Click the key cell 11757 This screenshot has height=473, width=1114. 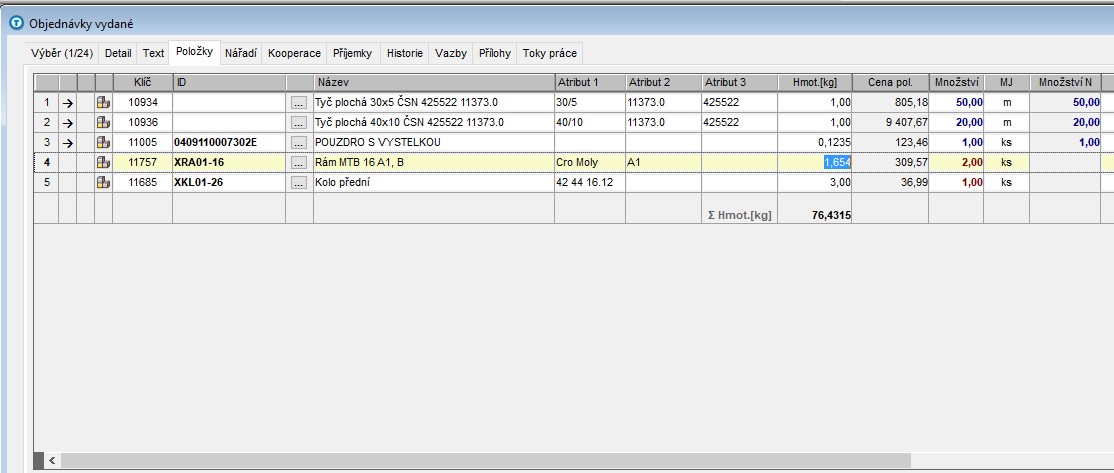coord(142,163)
